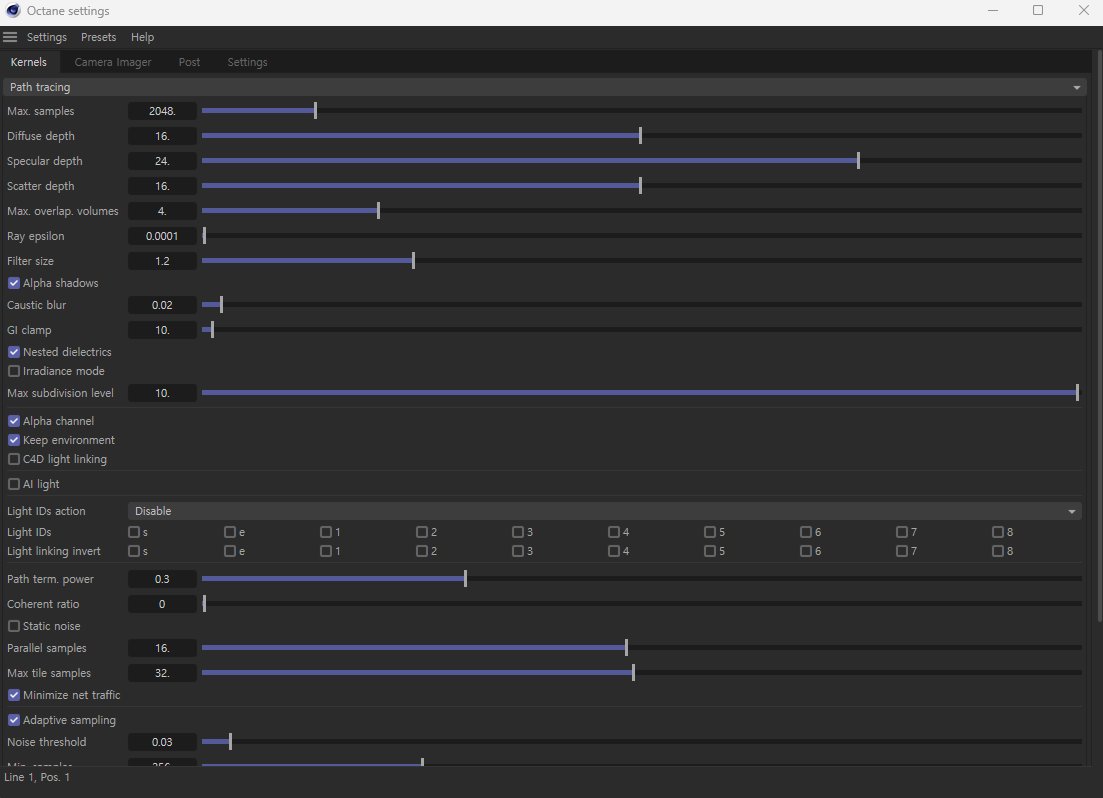
Task: Open the Path tracing kernel dropdown
Action: click(x=544, y=87)
